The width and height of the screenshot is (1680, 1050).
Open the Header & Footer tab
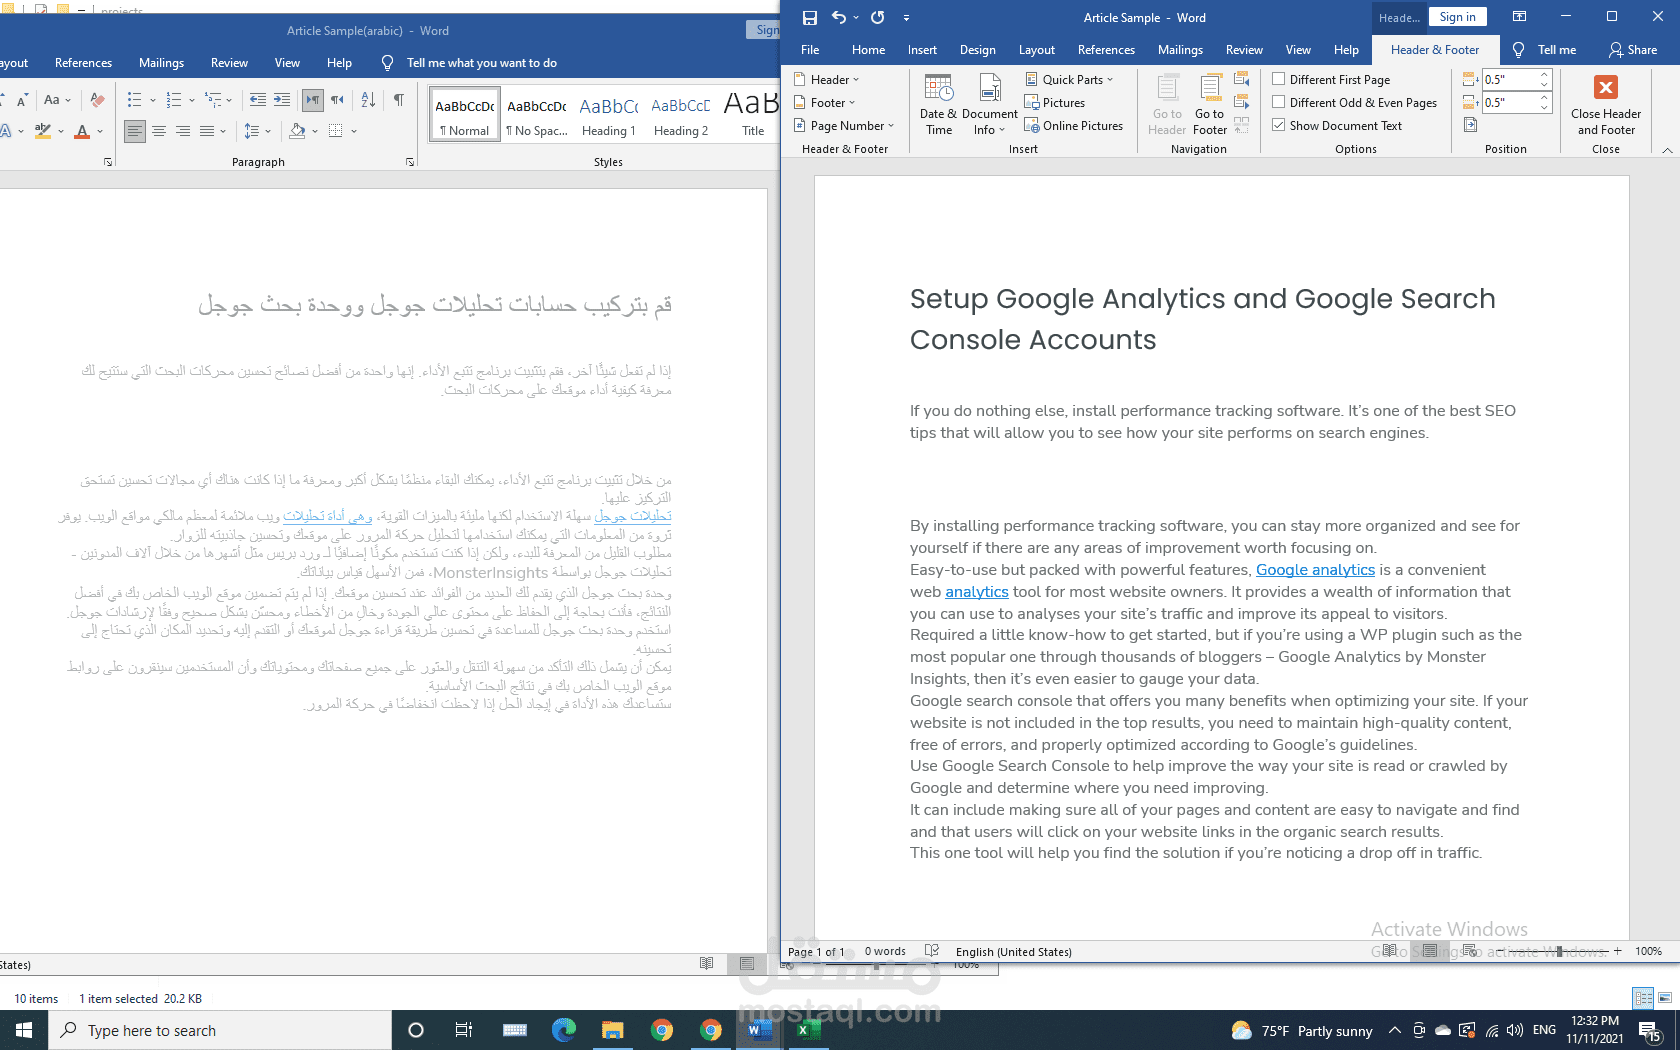pyautogui.click(x=1434, y=49)
